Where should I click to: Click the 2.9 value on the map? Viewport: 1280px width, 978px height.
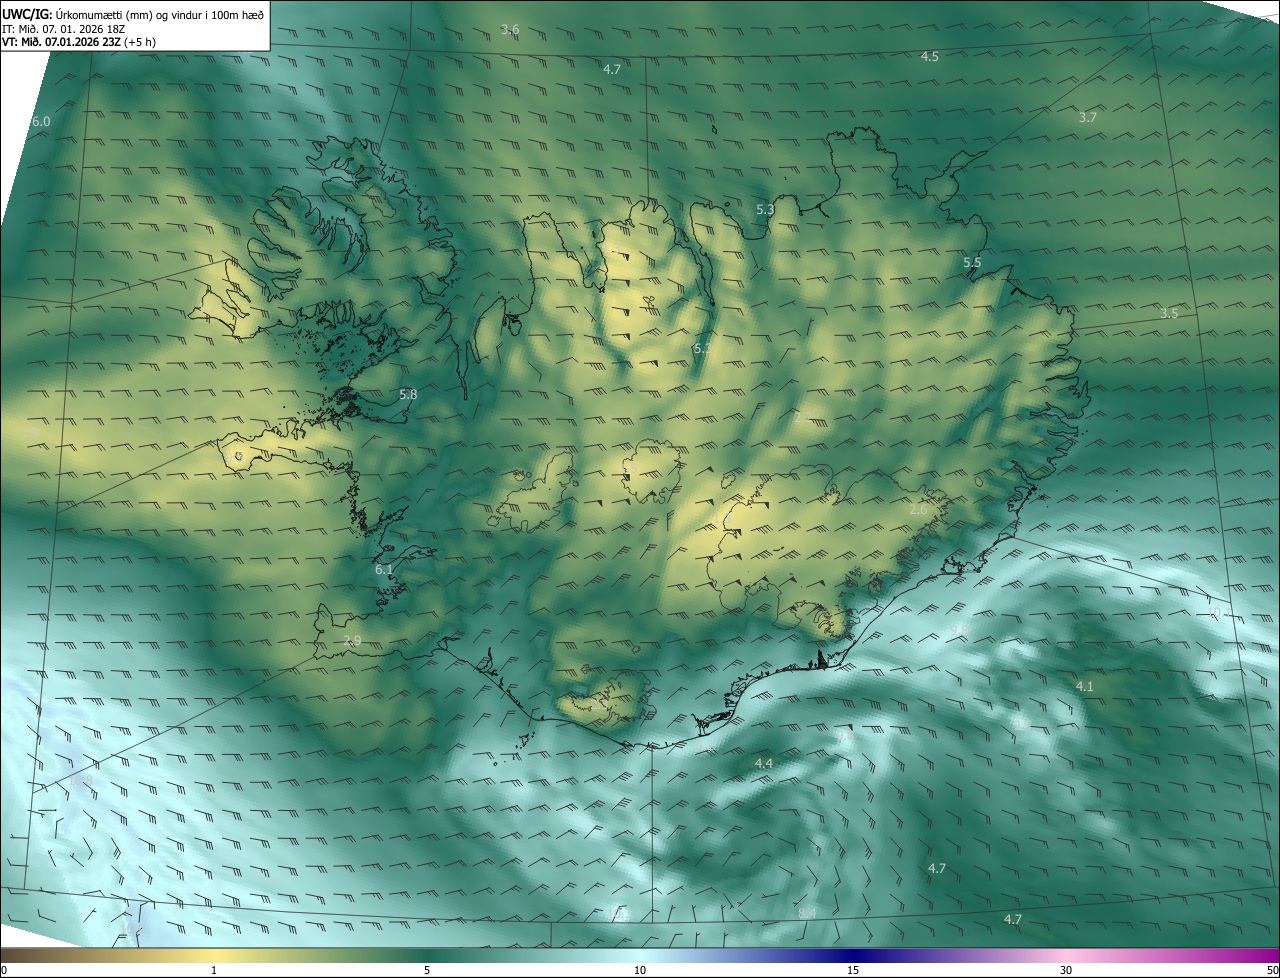tap(352, 640)
